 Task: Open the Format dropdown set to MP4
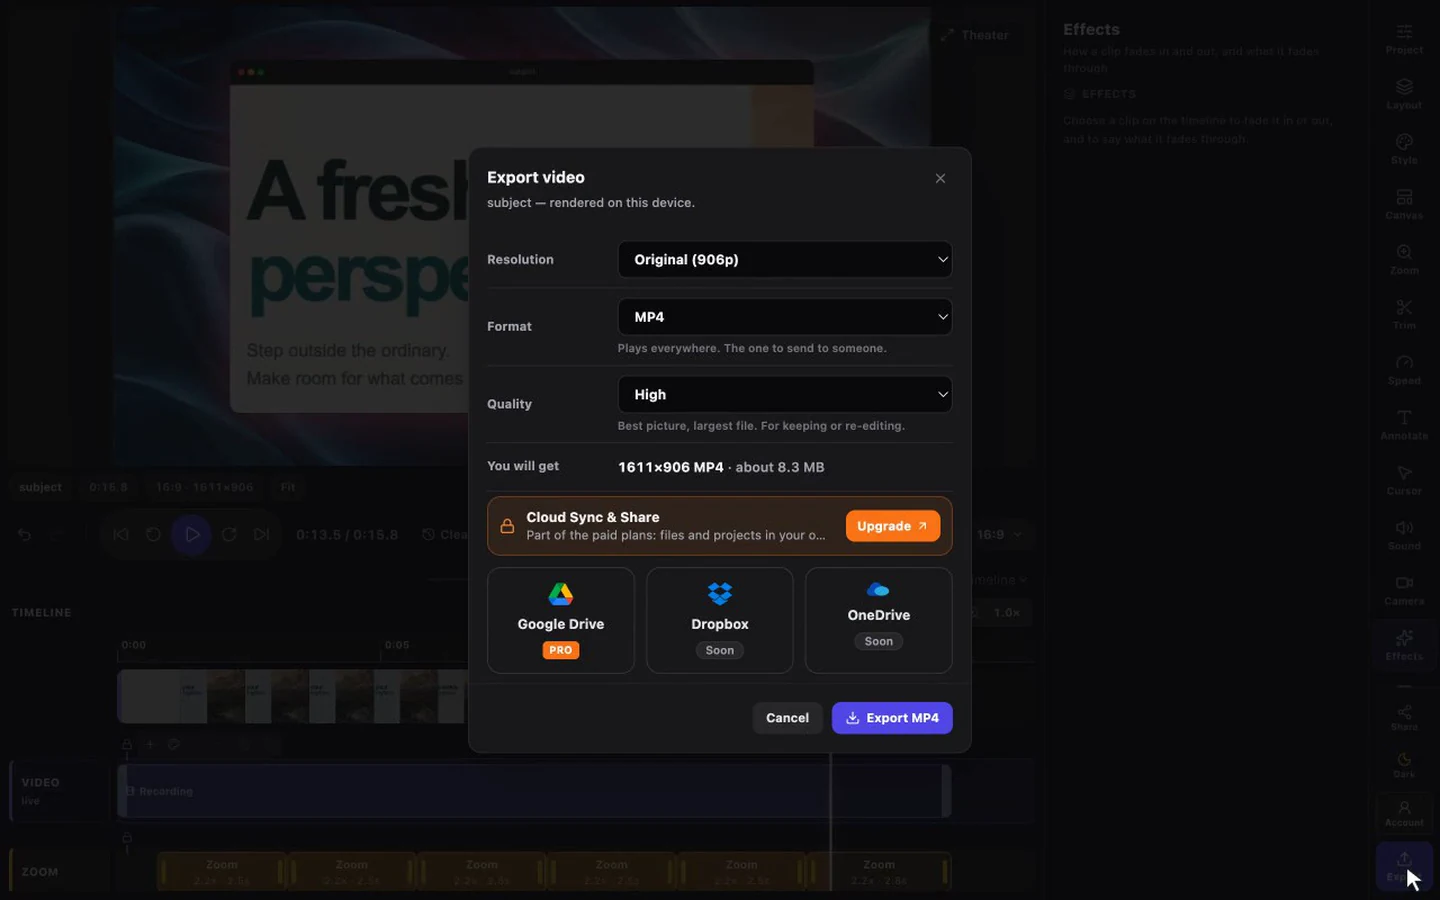[785, 317]
